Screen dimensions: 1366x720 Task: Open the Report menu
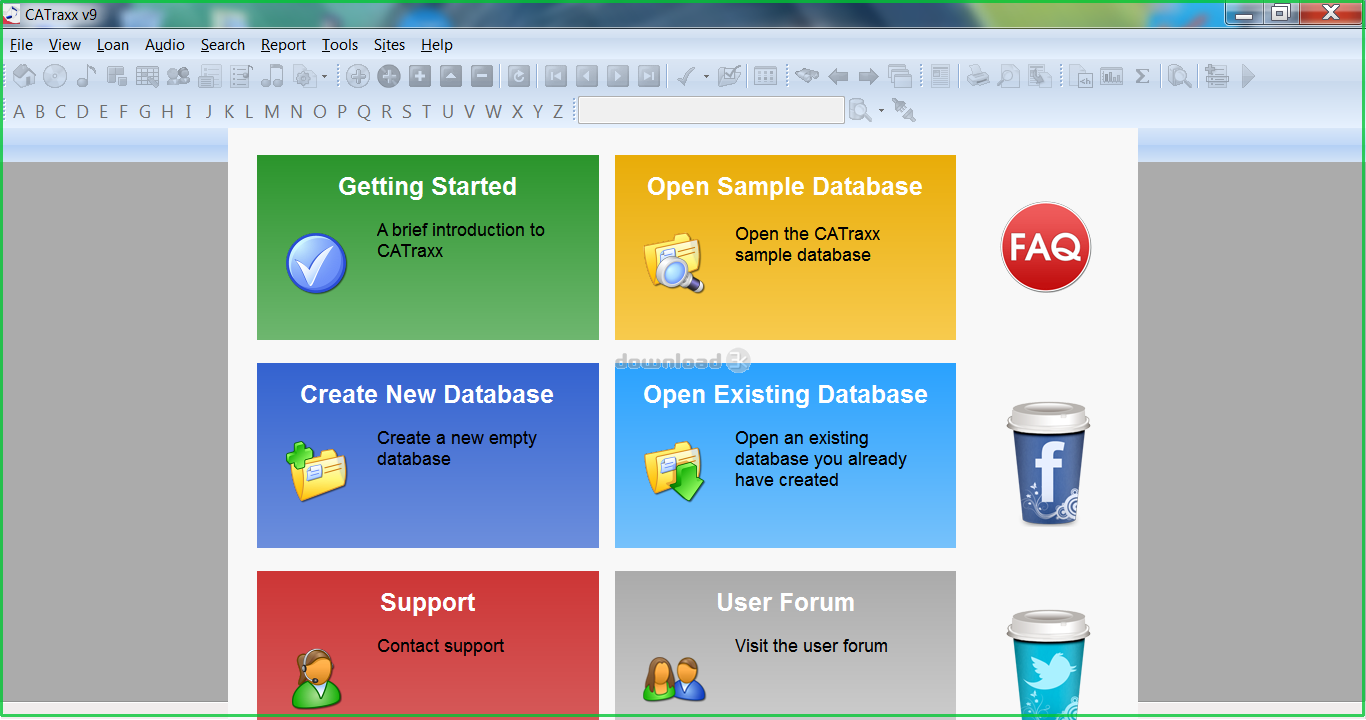pyautogui.click(x=284, y=45)
